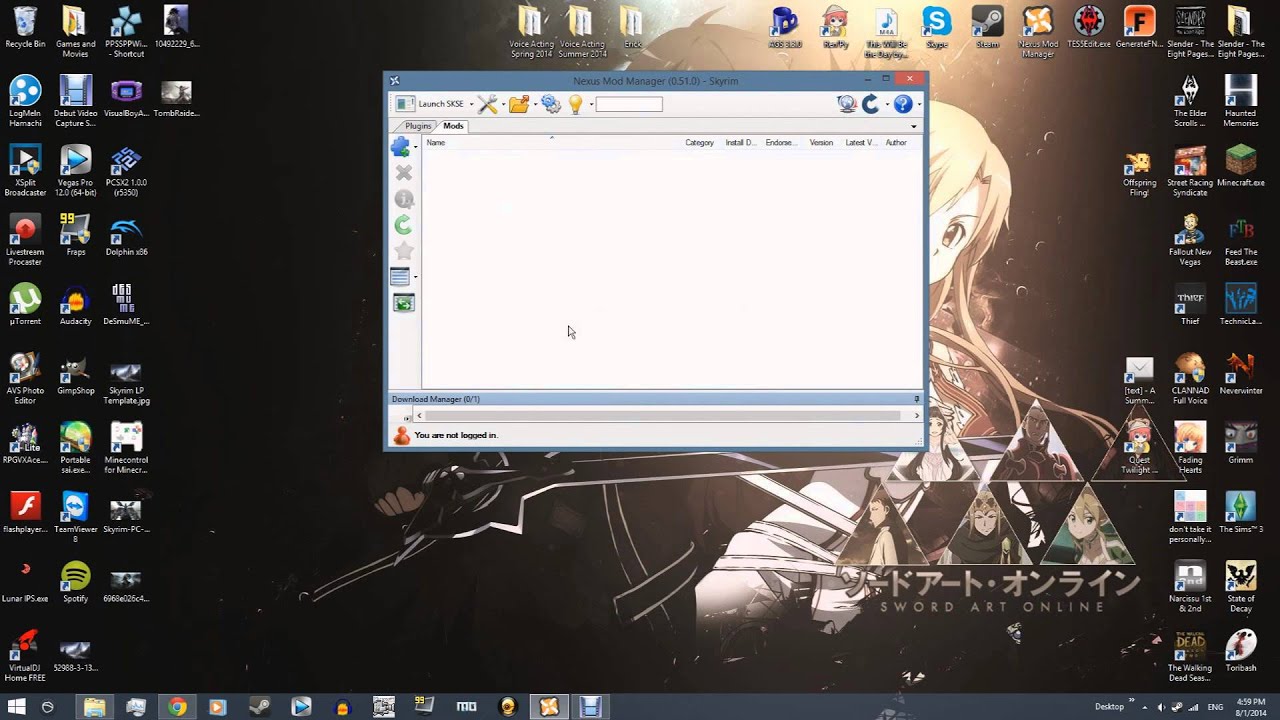Sort by the Name column header
Screen dimensions: 1280x720
[552, 143]
